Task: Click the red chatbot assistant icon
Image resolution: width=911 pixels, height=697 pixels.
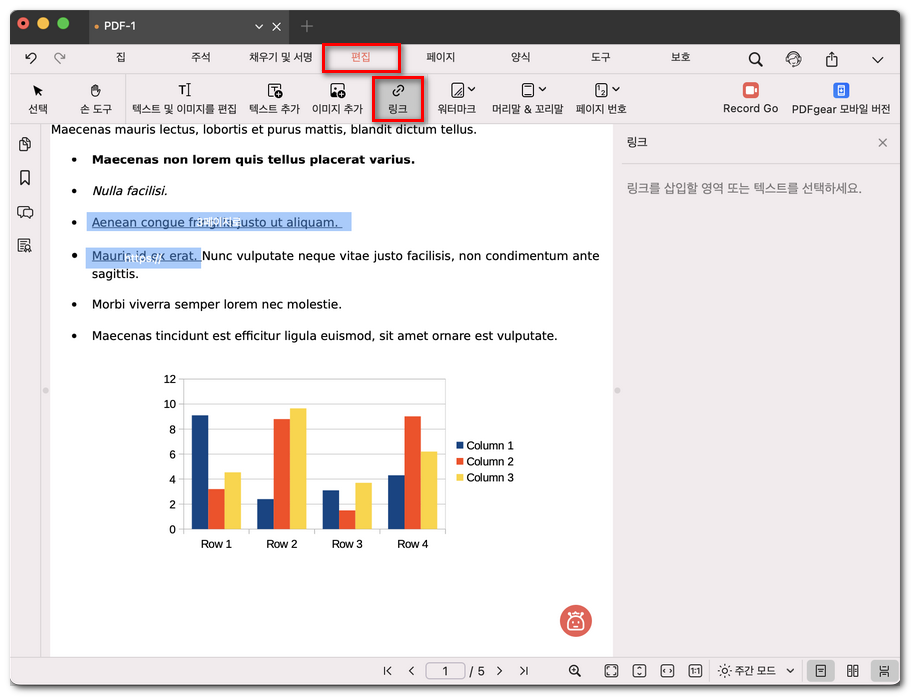Action: click(575, 621)
